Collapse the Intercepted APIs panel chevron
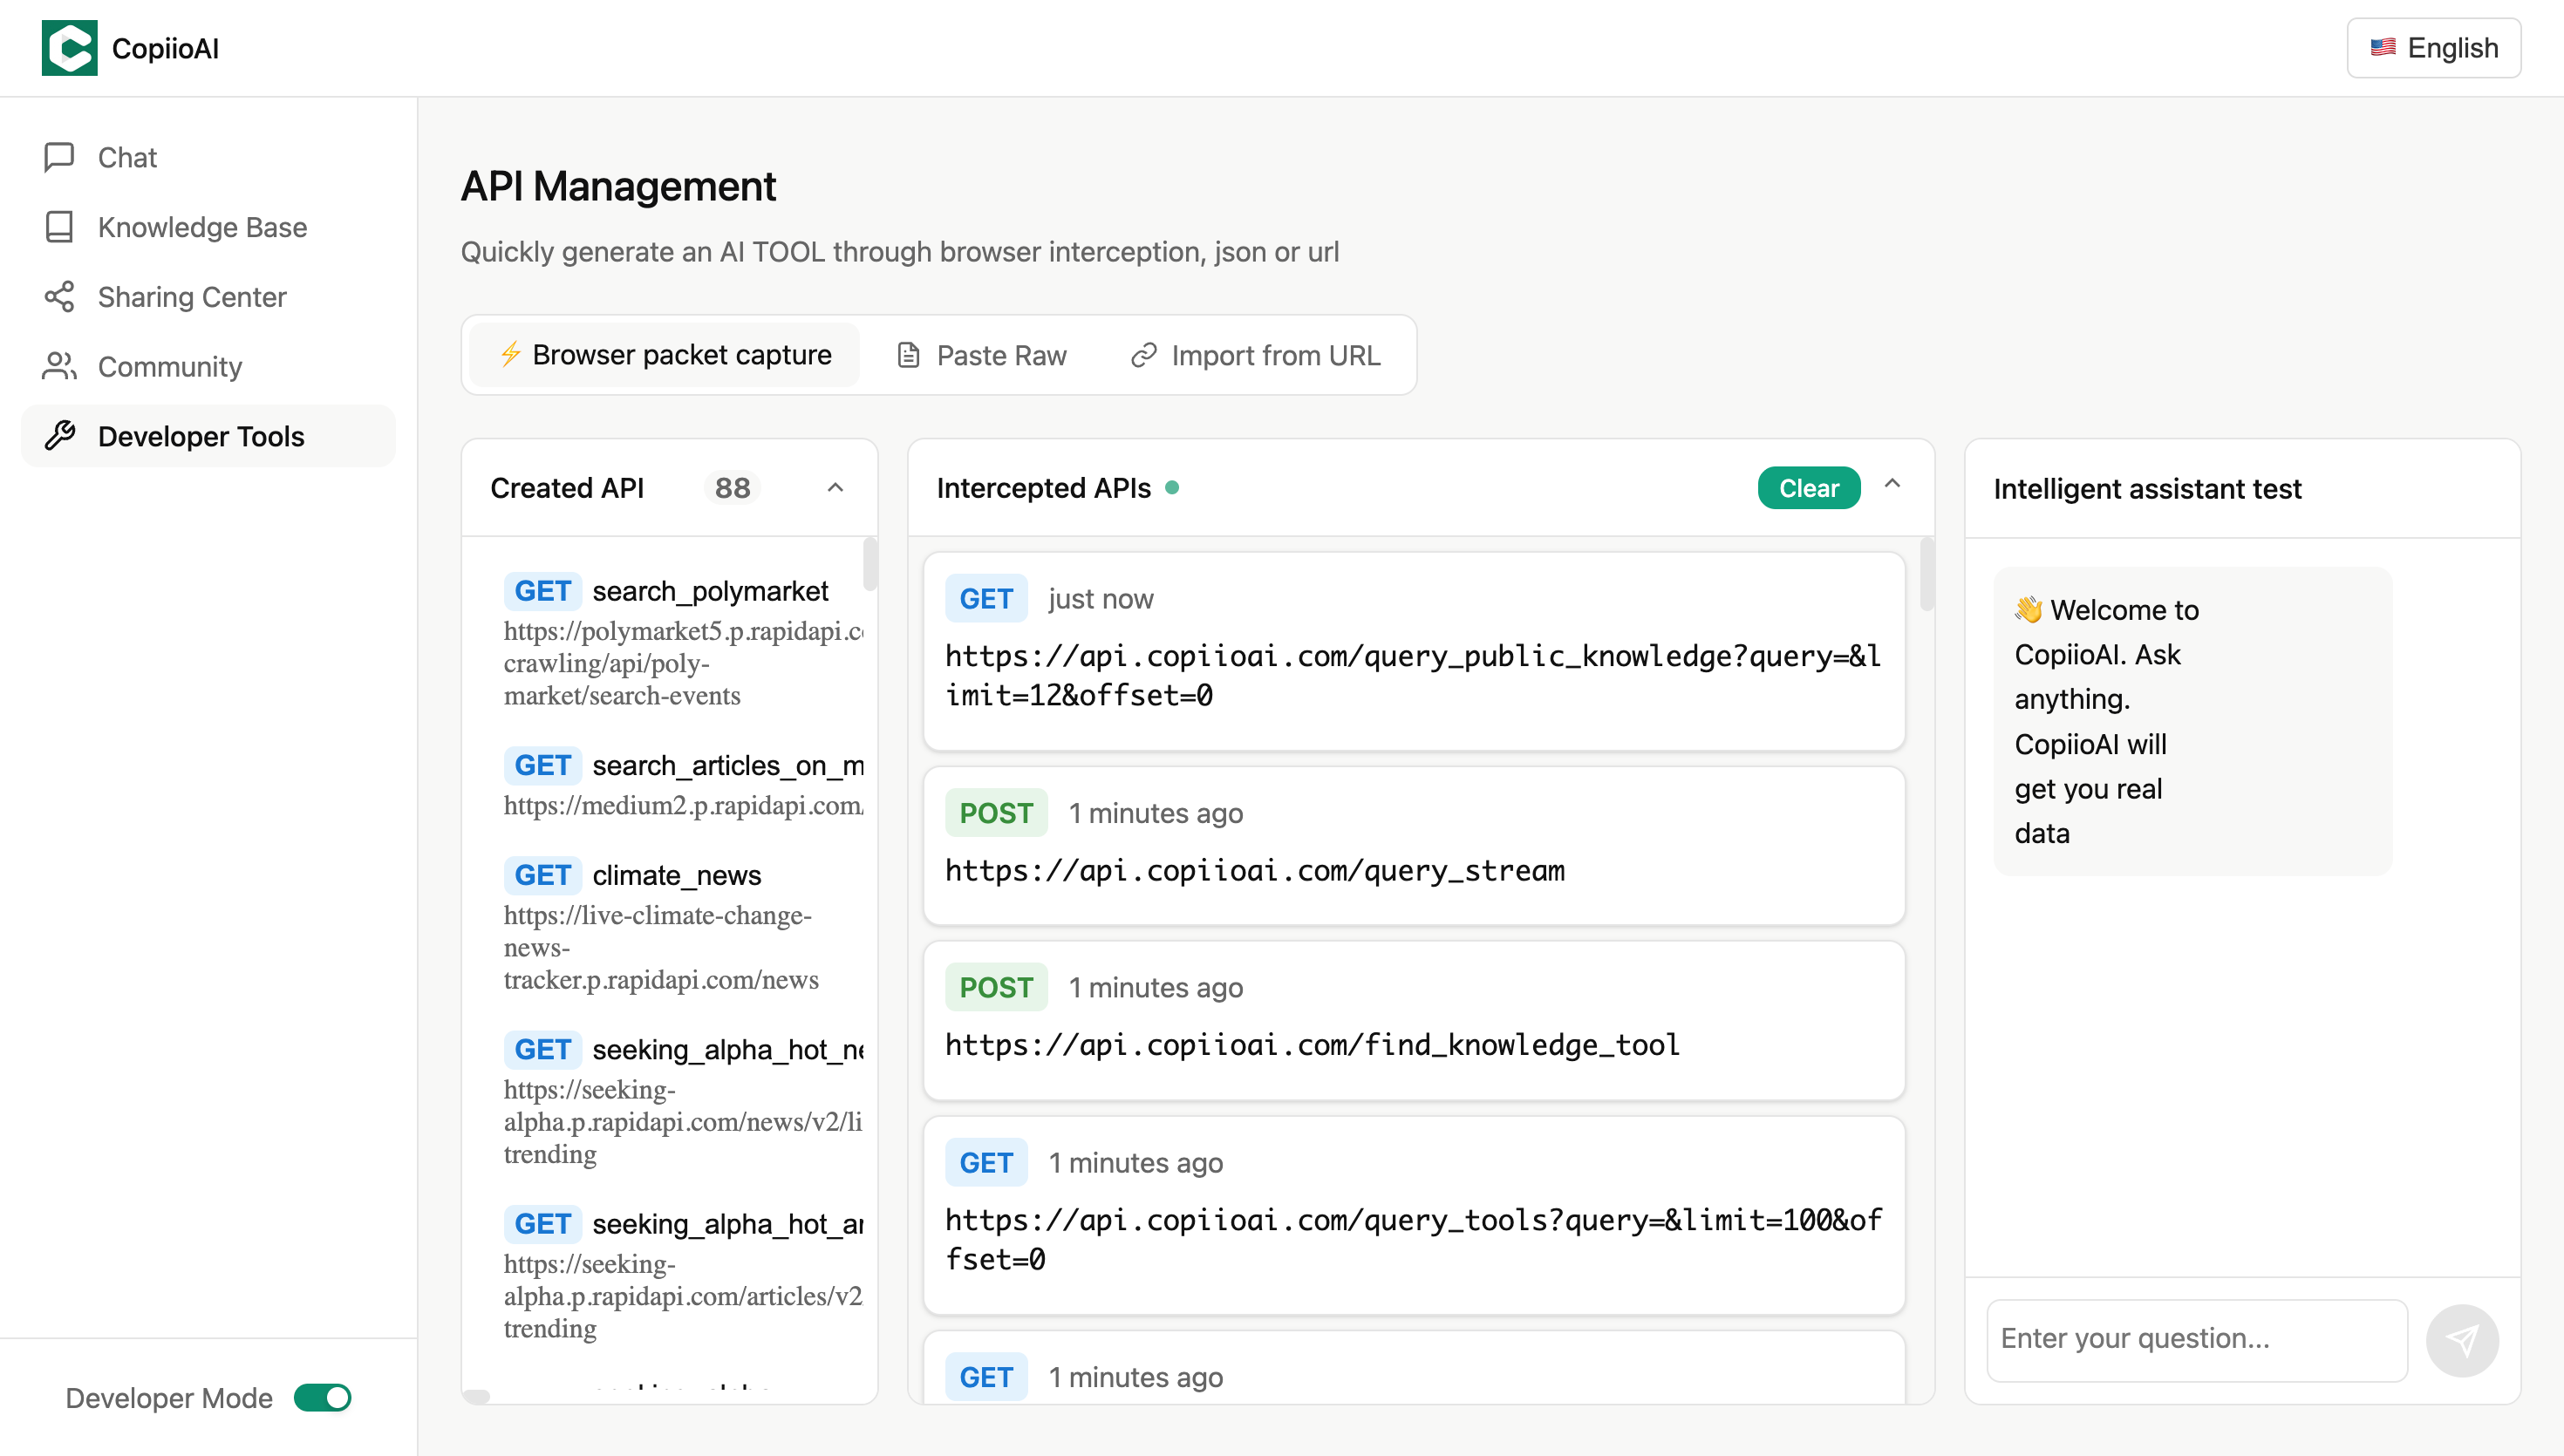 [x=1892, y=485]
